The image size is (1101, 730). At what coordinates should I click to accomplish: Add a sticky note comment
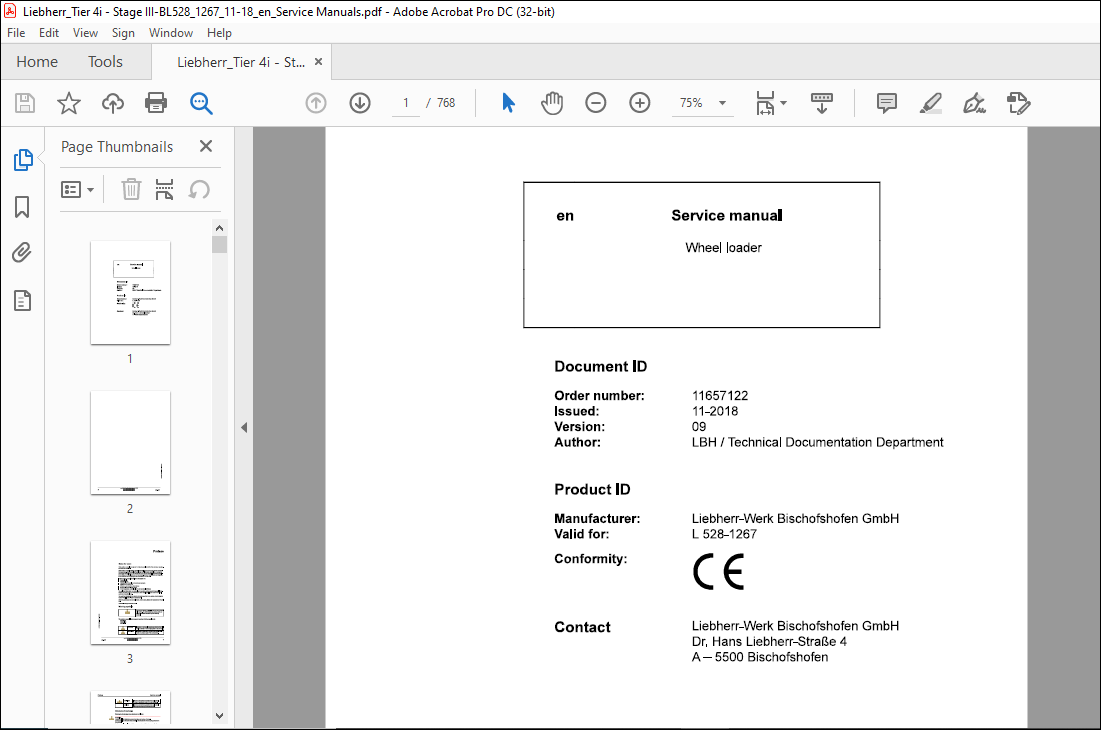coord(887,103)
